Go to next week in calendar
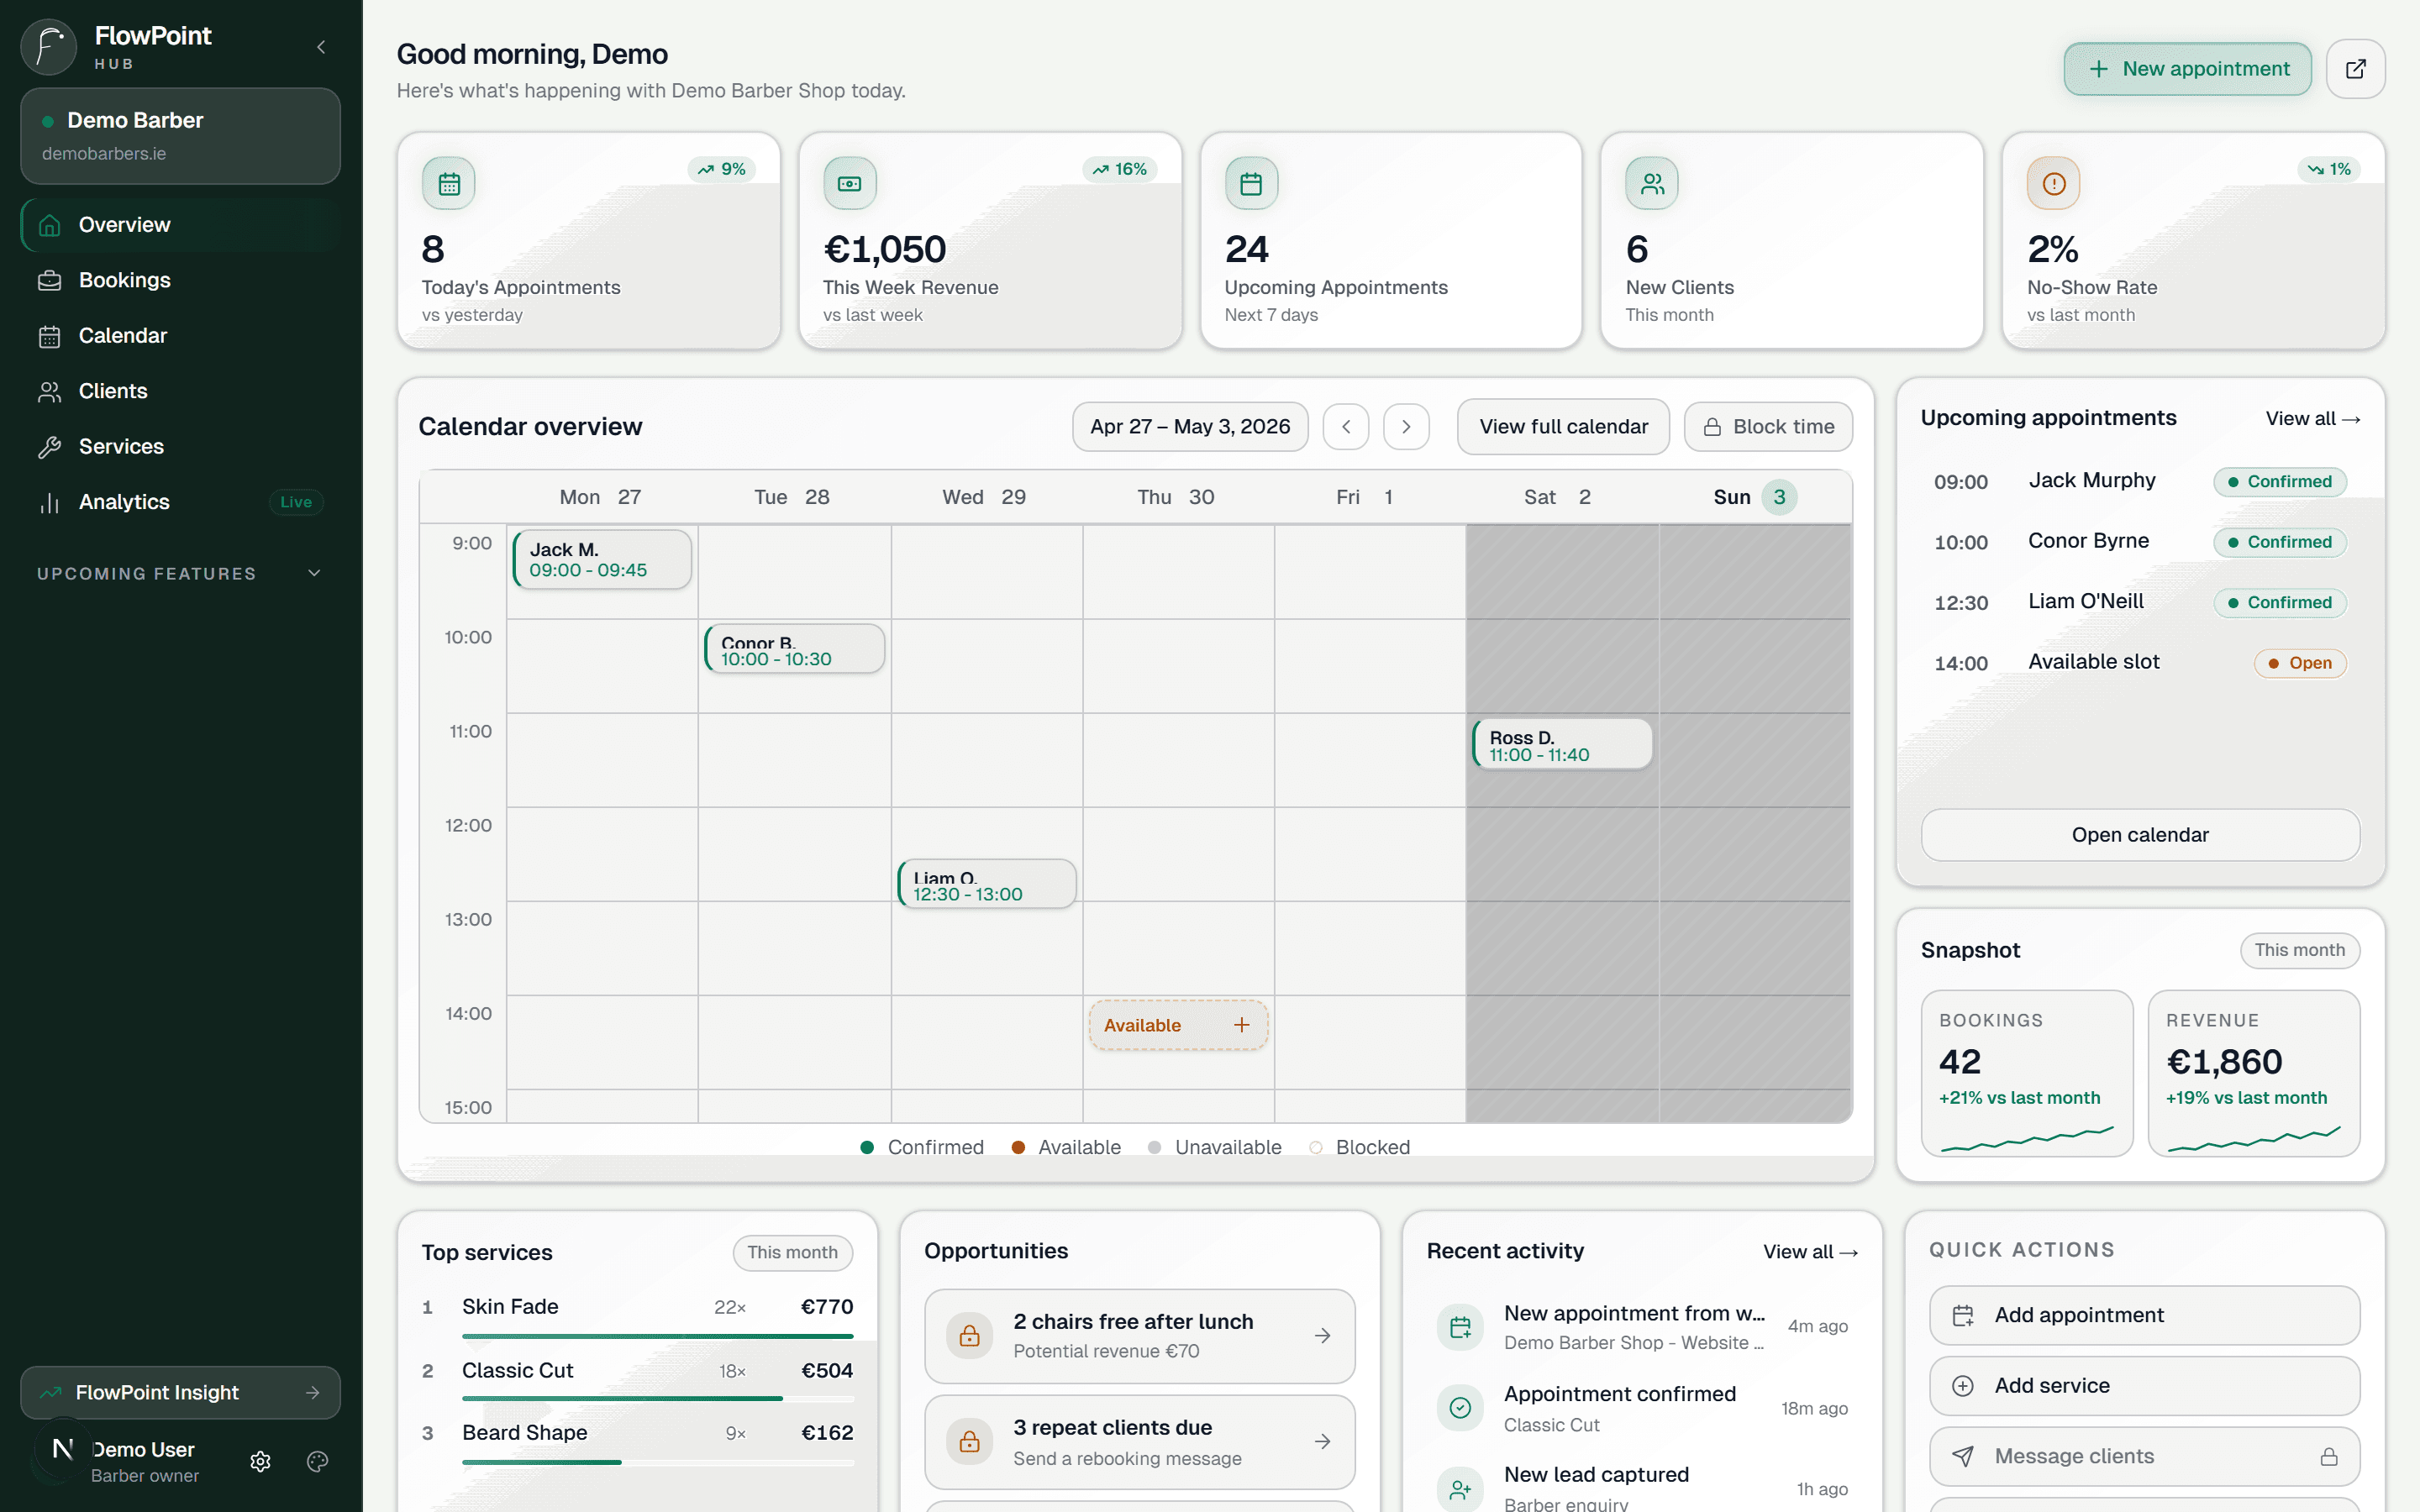 pyautogui.click(x=1406, y=427)
